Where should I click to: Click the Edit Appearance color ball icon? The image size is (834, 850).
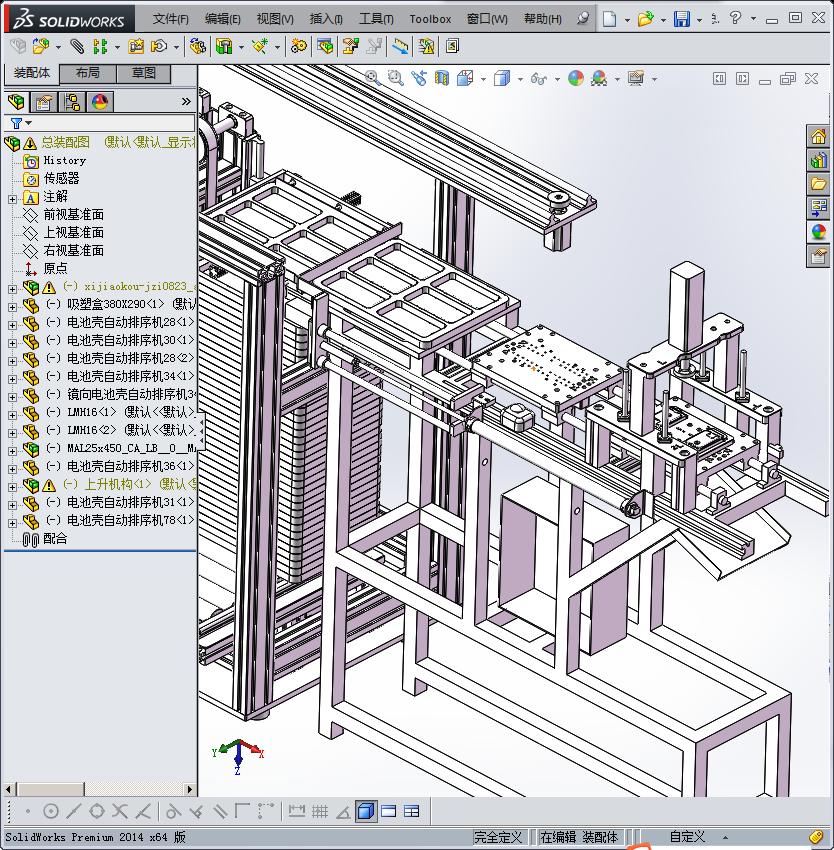click(x=575, y=78)
